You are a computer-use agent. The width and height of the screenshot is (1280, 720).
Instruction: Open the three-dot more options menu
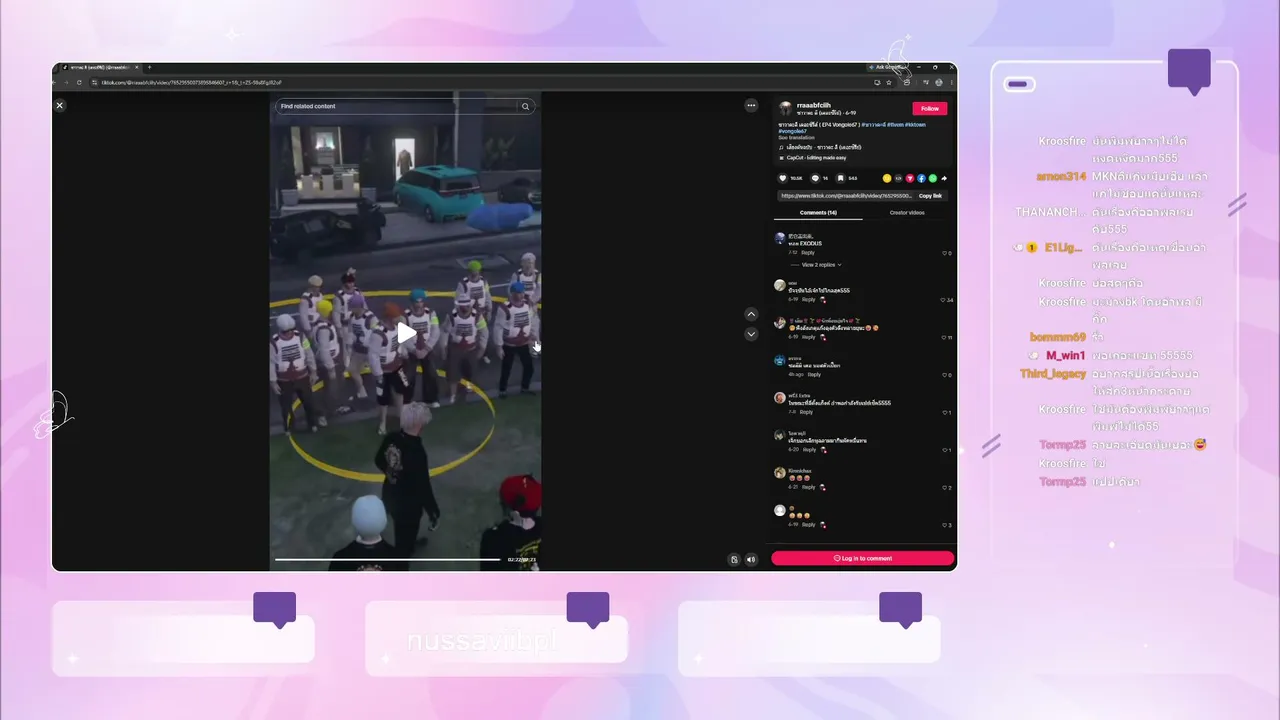point(751,105)
